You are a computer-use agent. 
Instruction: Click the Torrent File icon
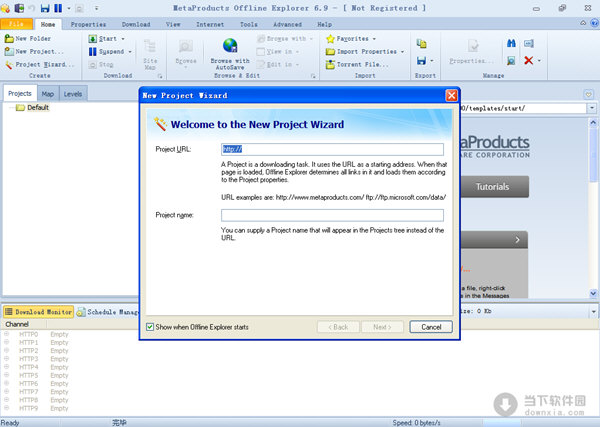coord(331,65)
